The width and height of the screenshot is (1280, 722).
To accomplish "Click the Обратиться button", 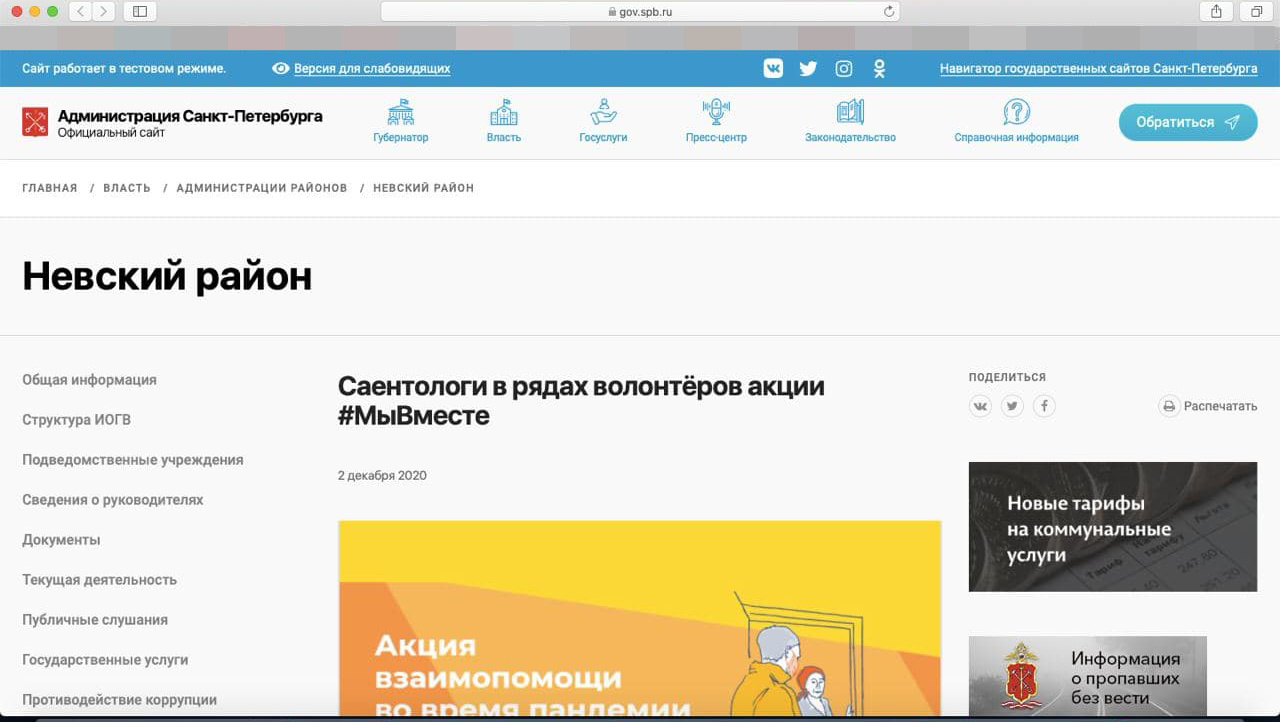I will pyautogui.click(x=1188, y=122).
